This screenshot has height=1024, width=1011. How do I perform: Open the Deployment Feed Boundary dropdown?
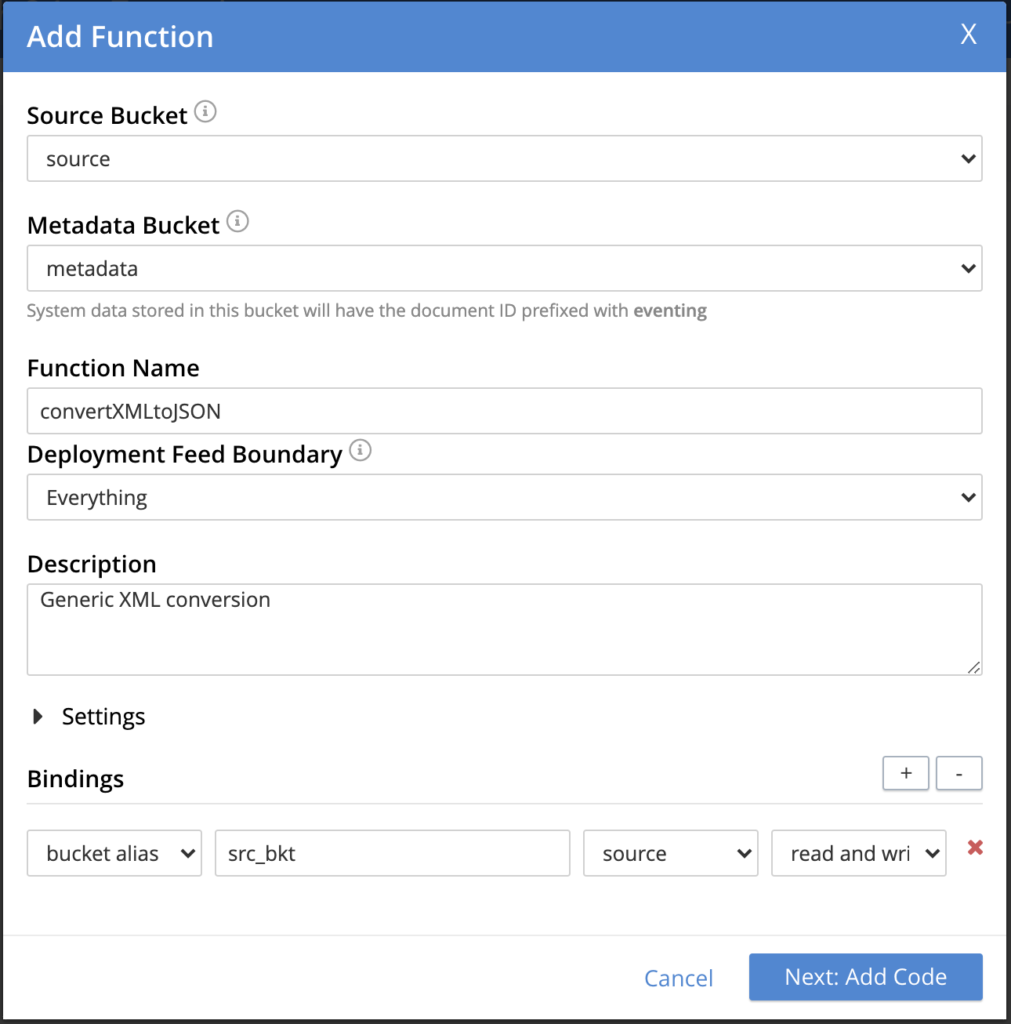[504, 497]
